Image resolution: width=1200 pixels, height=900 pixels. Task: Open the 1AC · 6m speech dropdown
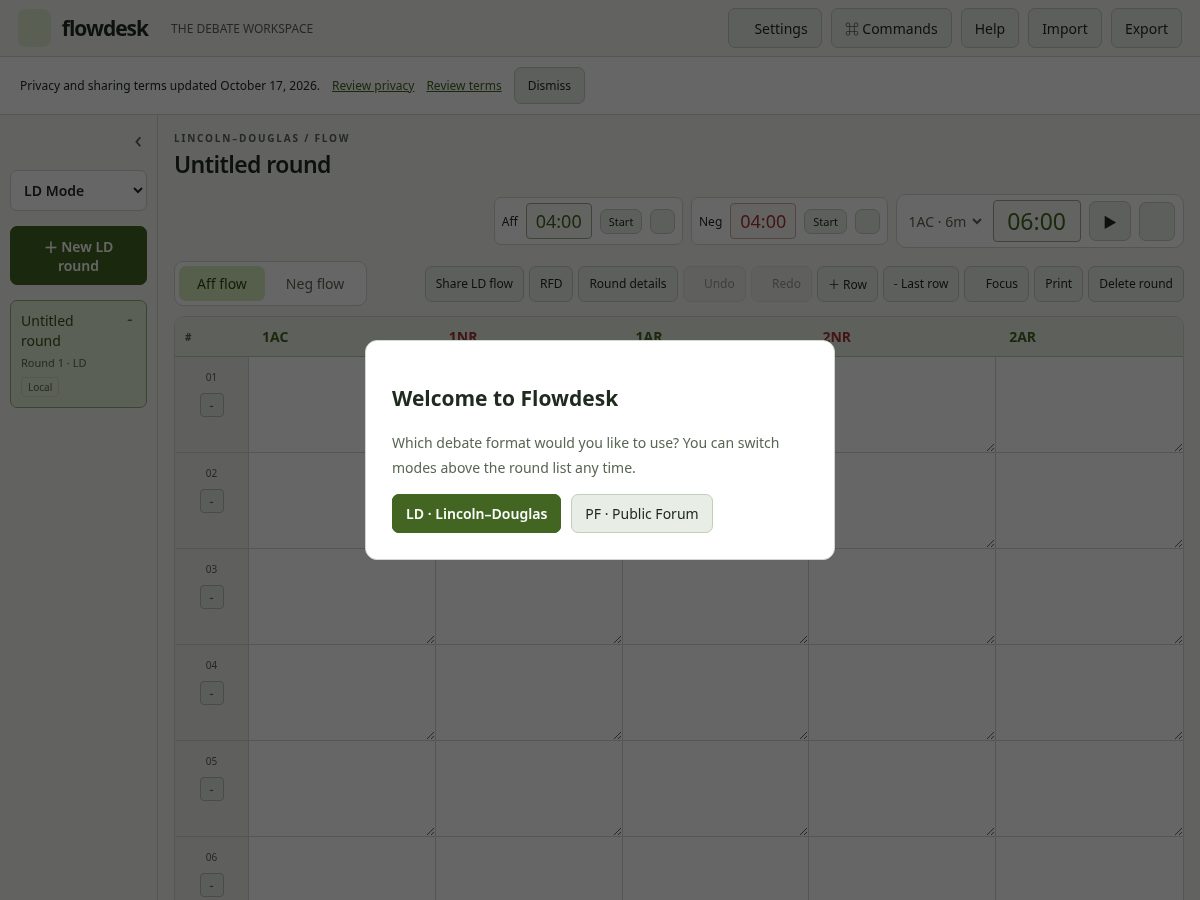(x=945, y=221)
